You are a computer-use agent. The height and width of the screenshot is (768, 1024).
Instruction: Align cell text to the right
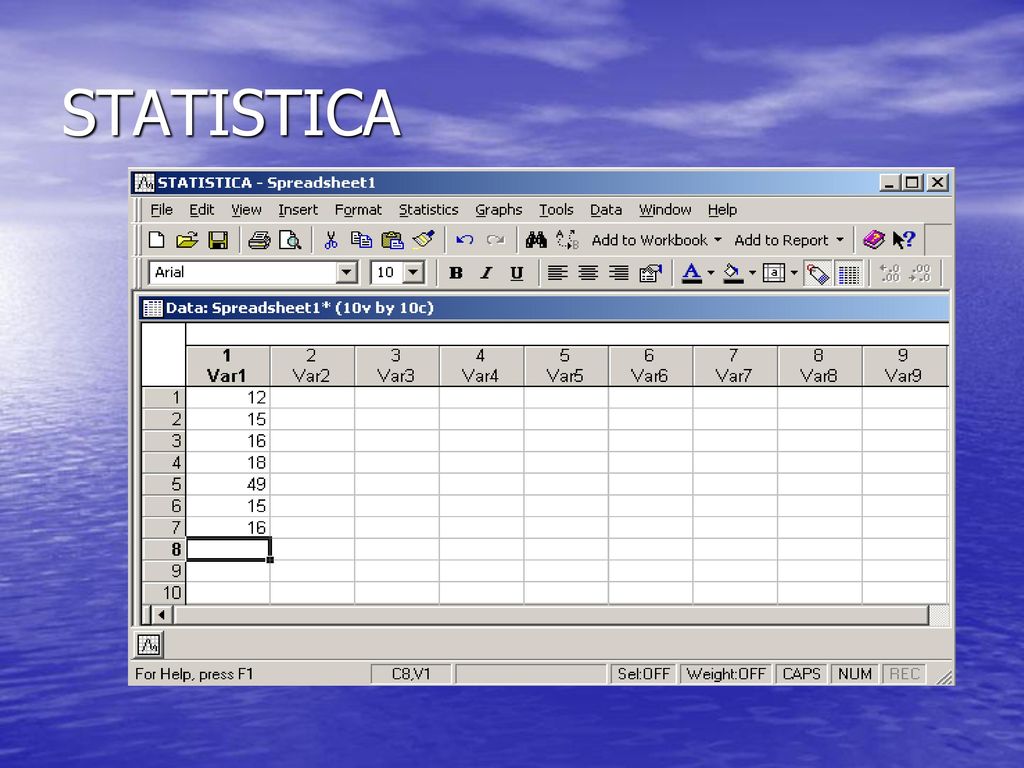pyautogui.click(x=618, y=273)
